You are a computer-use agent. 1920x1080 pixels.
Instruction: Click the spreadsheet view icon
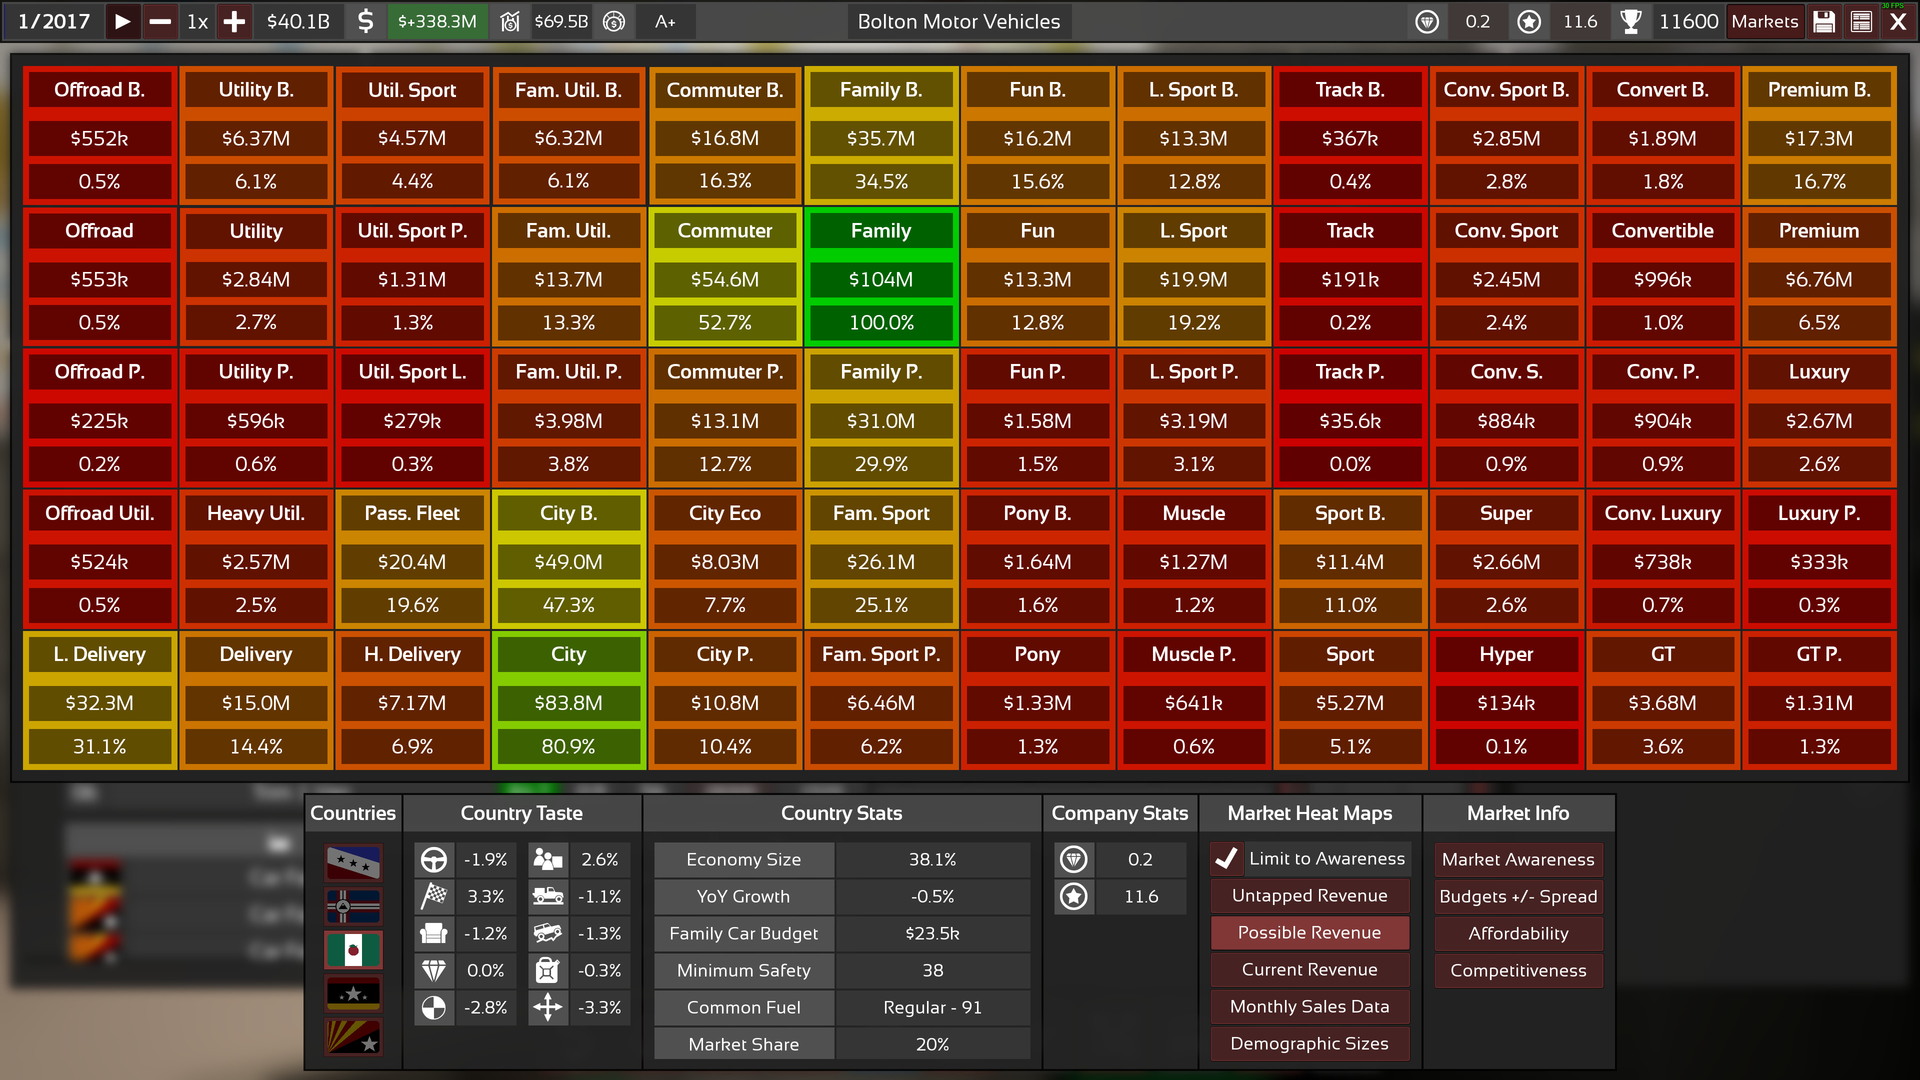1863,21
